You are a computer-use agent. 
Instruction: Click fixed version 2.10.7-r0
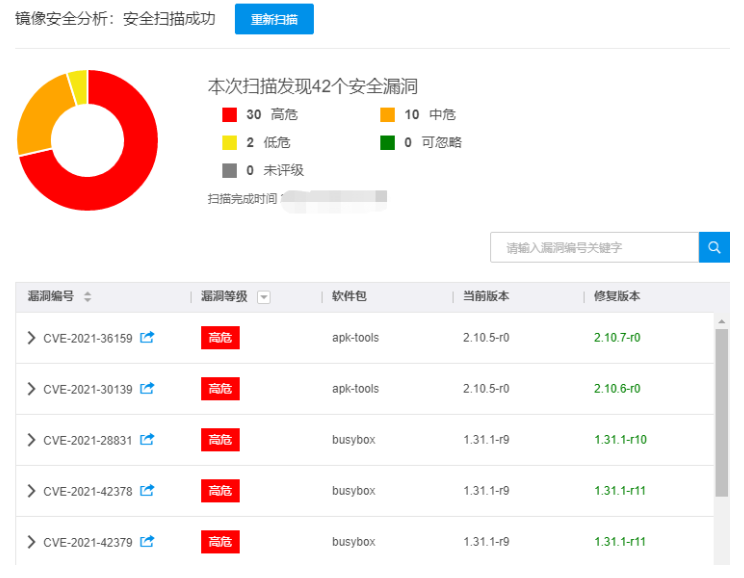pyautogui.click(x=617, y=338)
